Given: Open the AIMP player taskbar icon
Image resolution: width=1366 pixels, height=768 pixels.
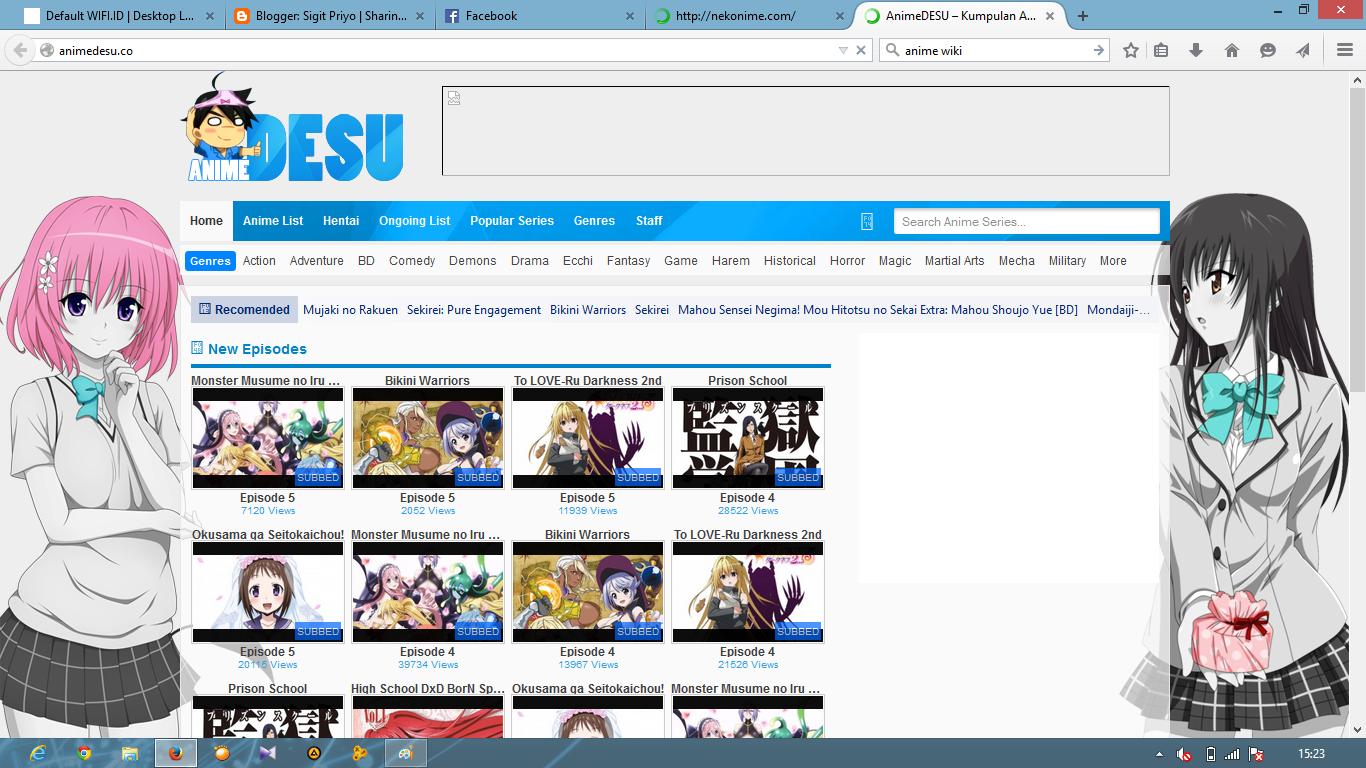Looking at the screenshot, I should pos(313,753).
